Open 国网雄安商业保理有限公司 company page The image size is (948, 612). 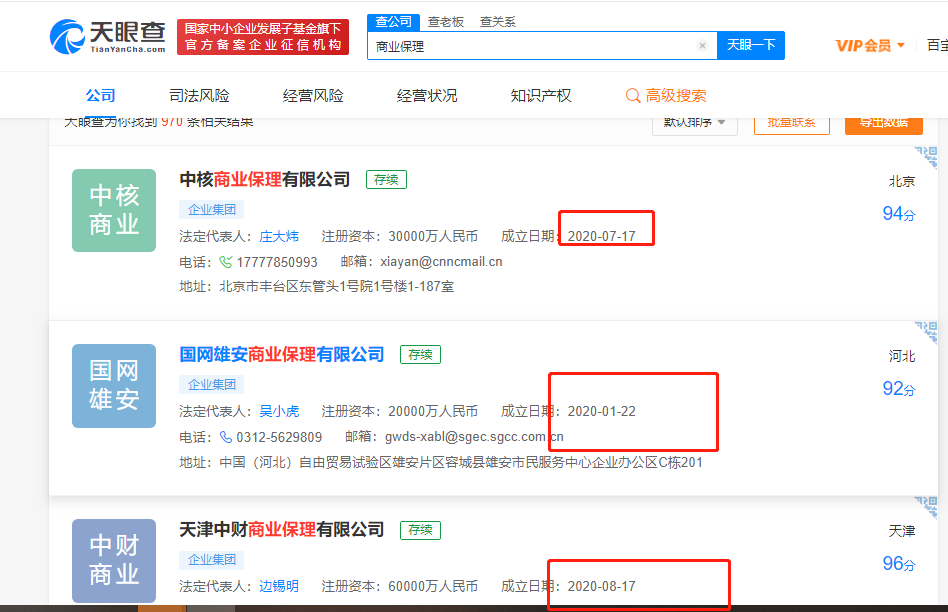(x=282, y=354)
